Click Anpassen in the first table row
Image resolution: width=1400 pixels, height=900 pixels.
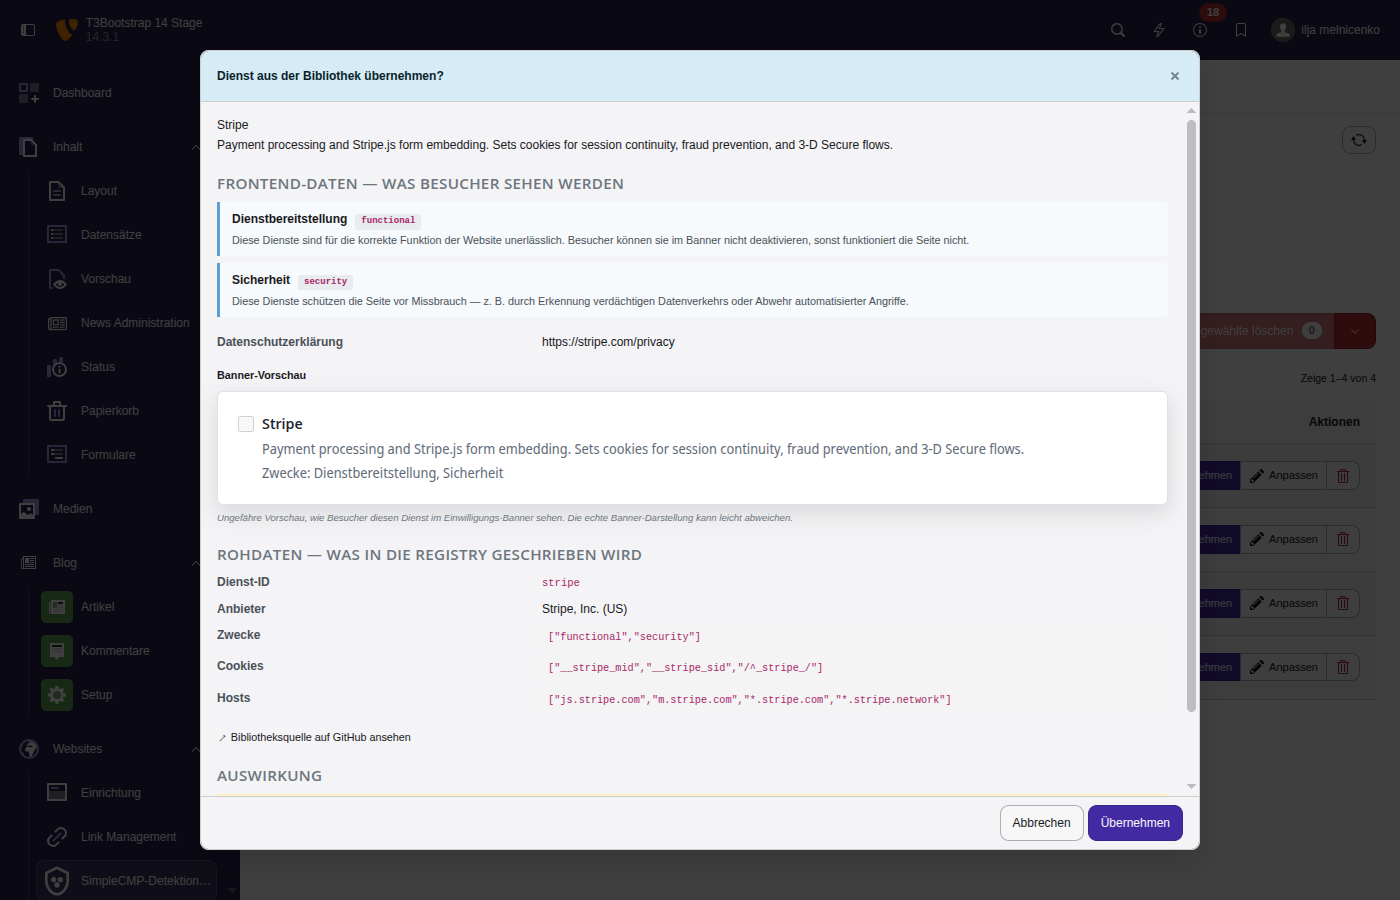[1283, 476]
